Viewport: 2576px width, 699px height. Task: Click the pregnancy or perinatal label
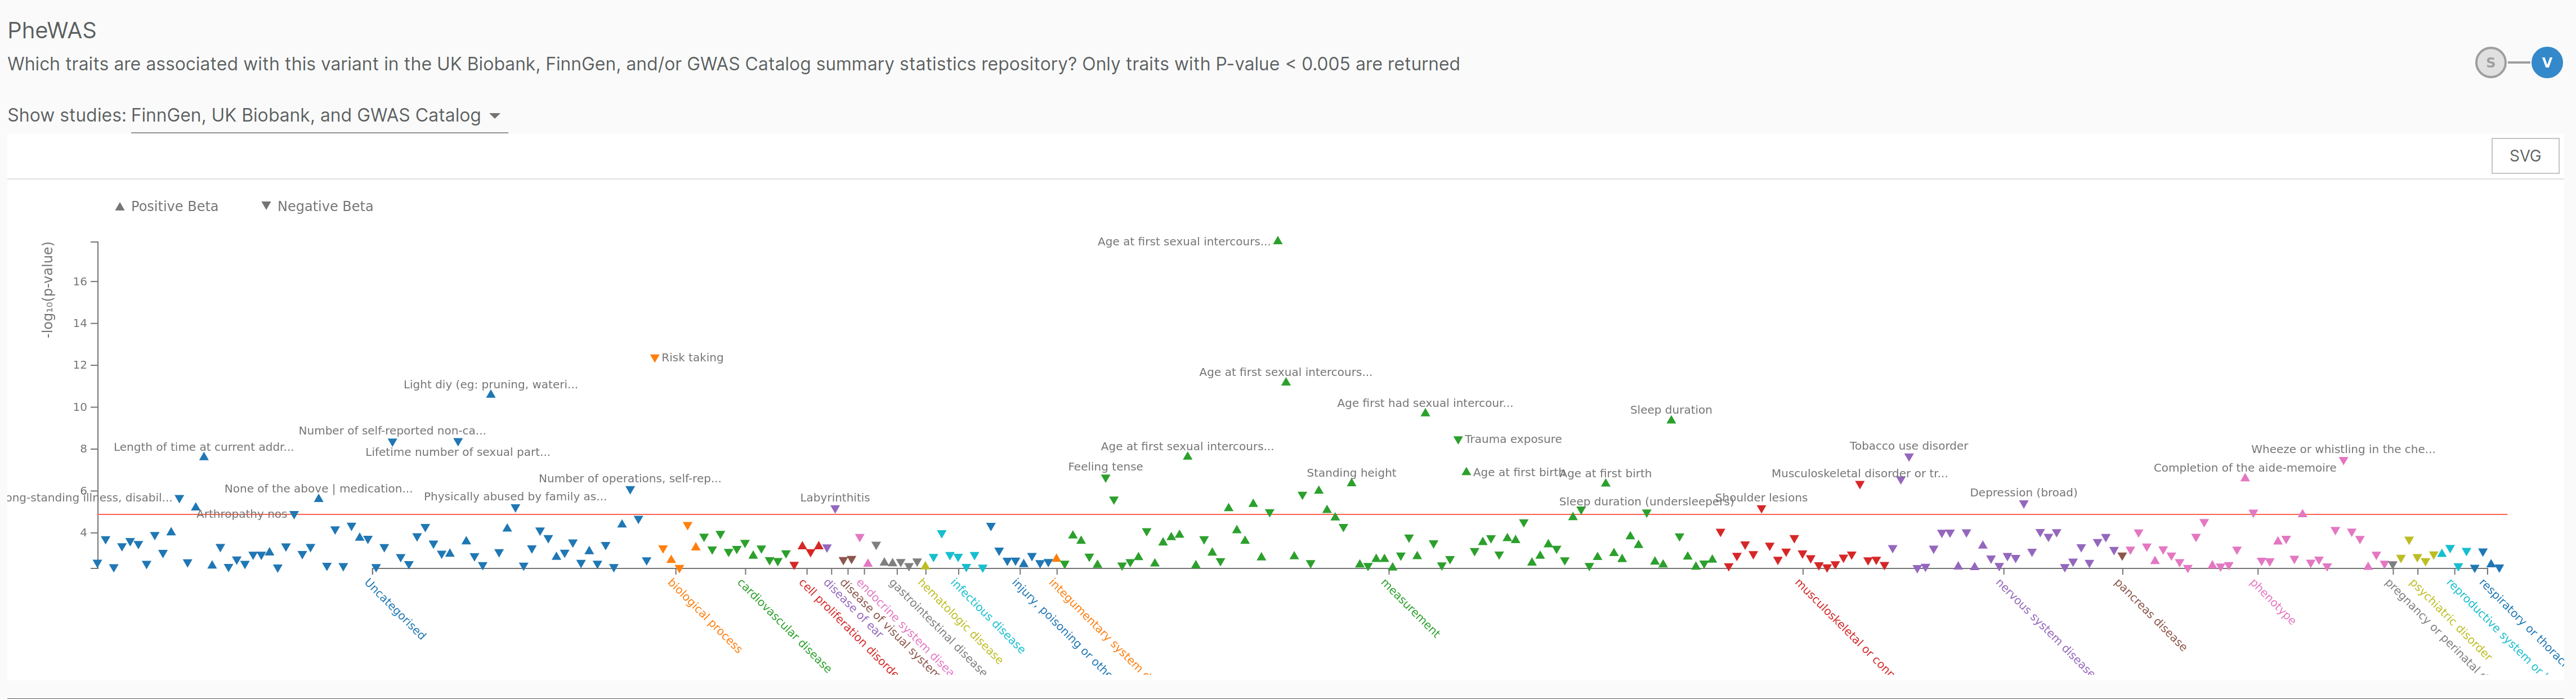2436,626
